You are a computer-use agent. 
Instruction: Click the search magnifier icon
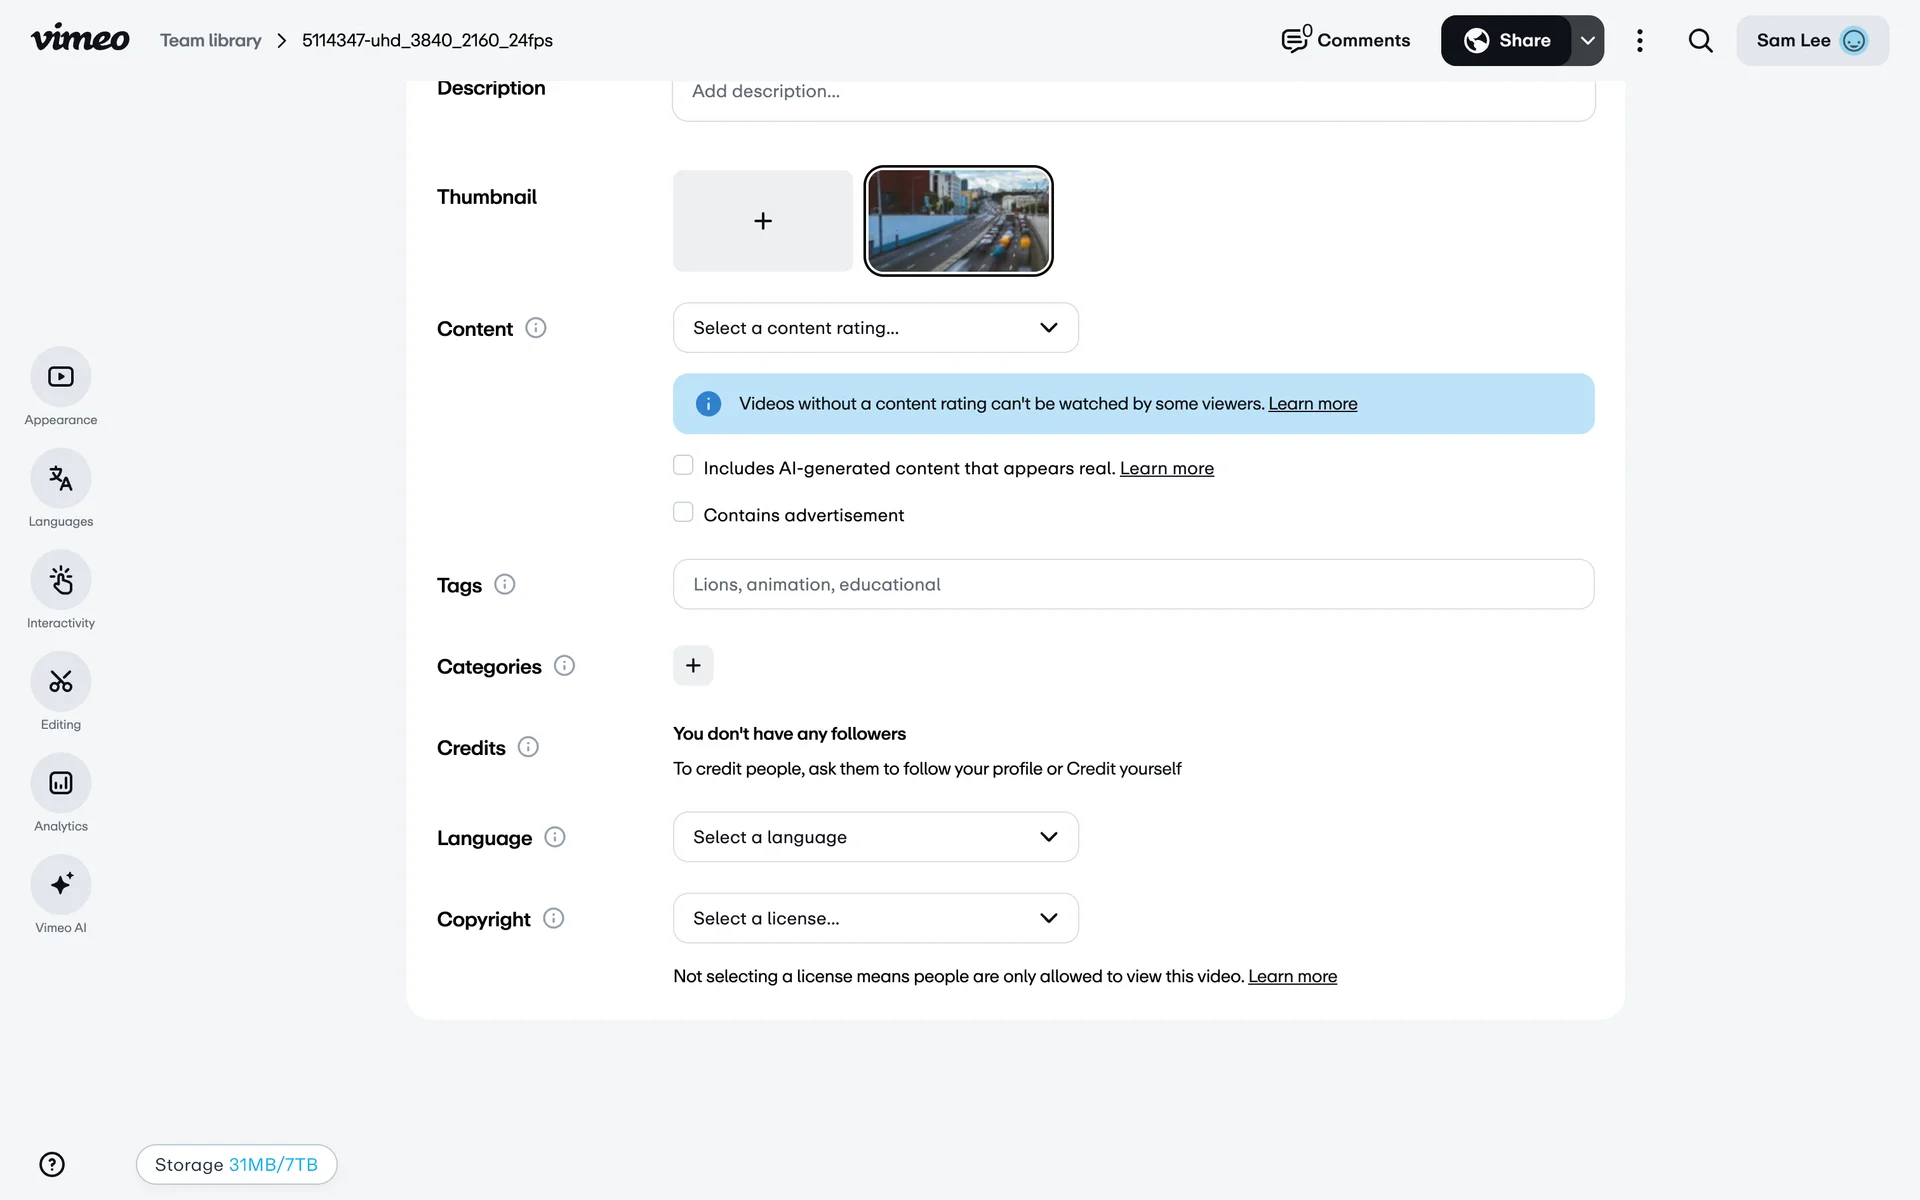pos(1700,41)
